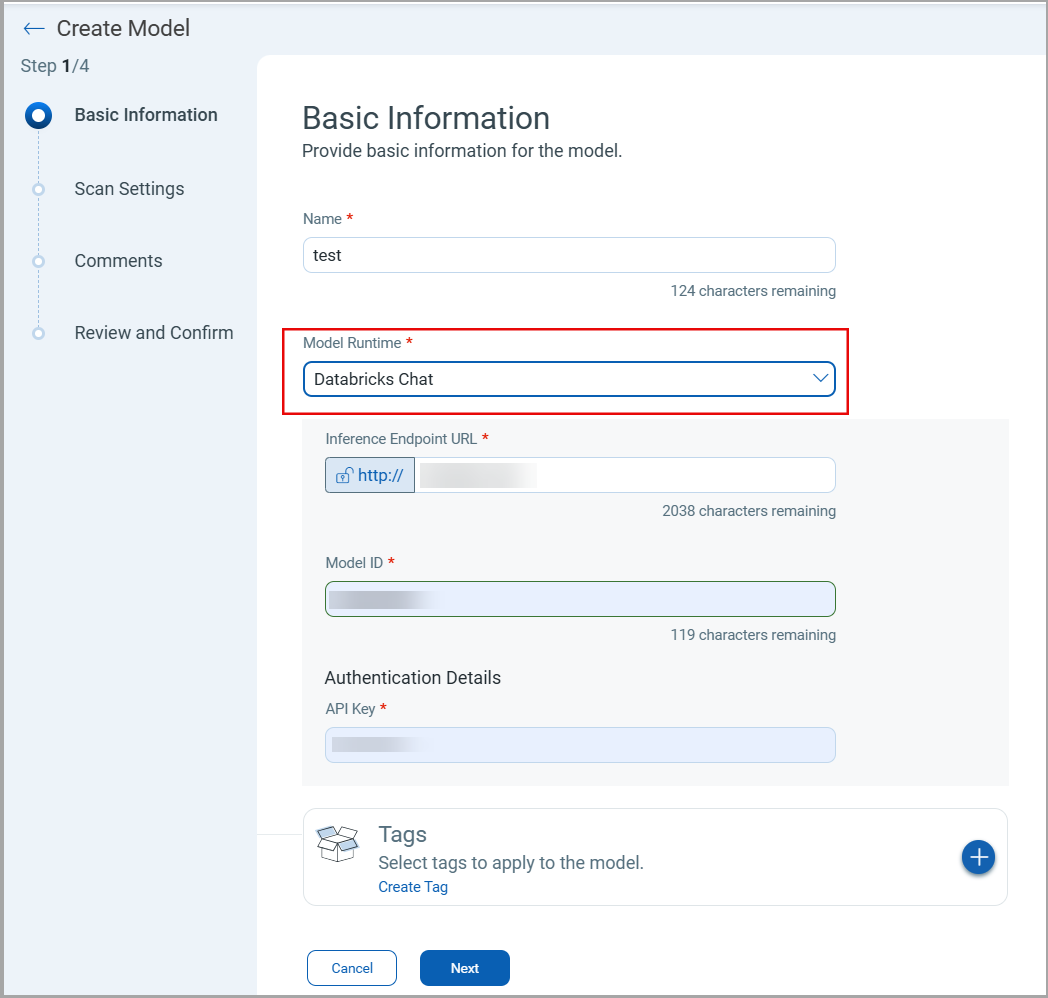Go to Scan Settings step
Viewport: 1048px width, 998px height.
coord(129,189)
